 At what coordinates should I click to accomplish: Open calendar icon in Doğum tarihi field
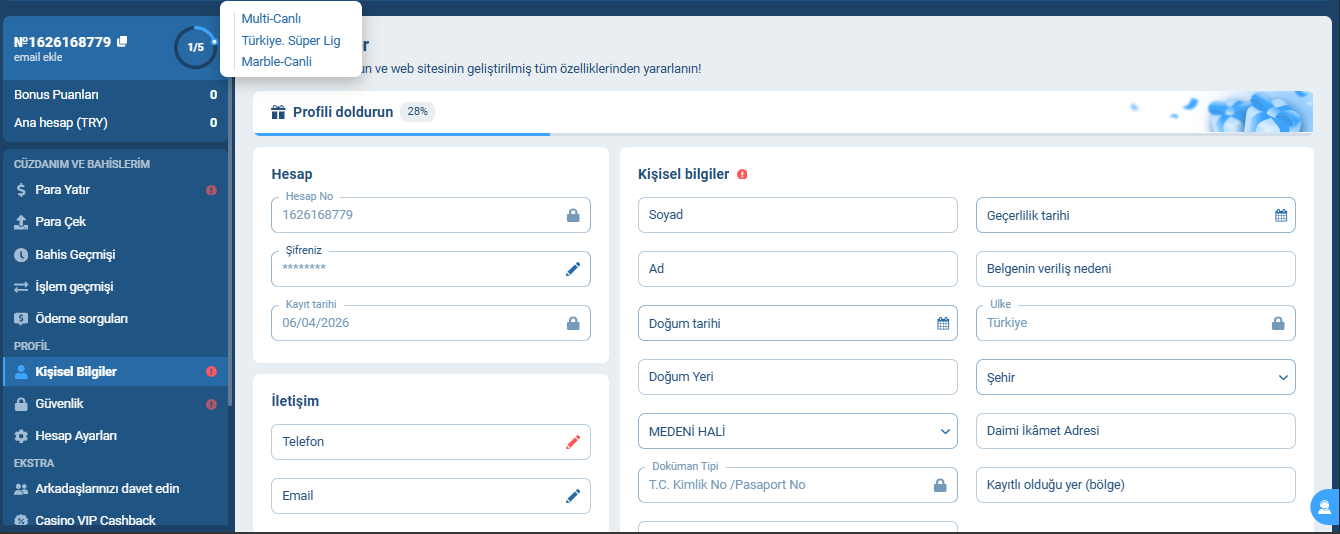click(x=942, y=323)
